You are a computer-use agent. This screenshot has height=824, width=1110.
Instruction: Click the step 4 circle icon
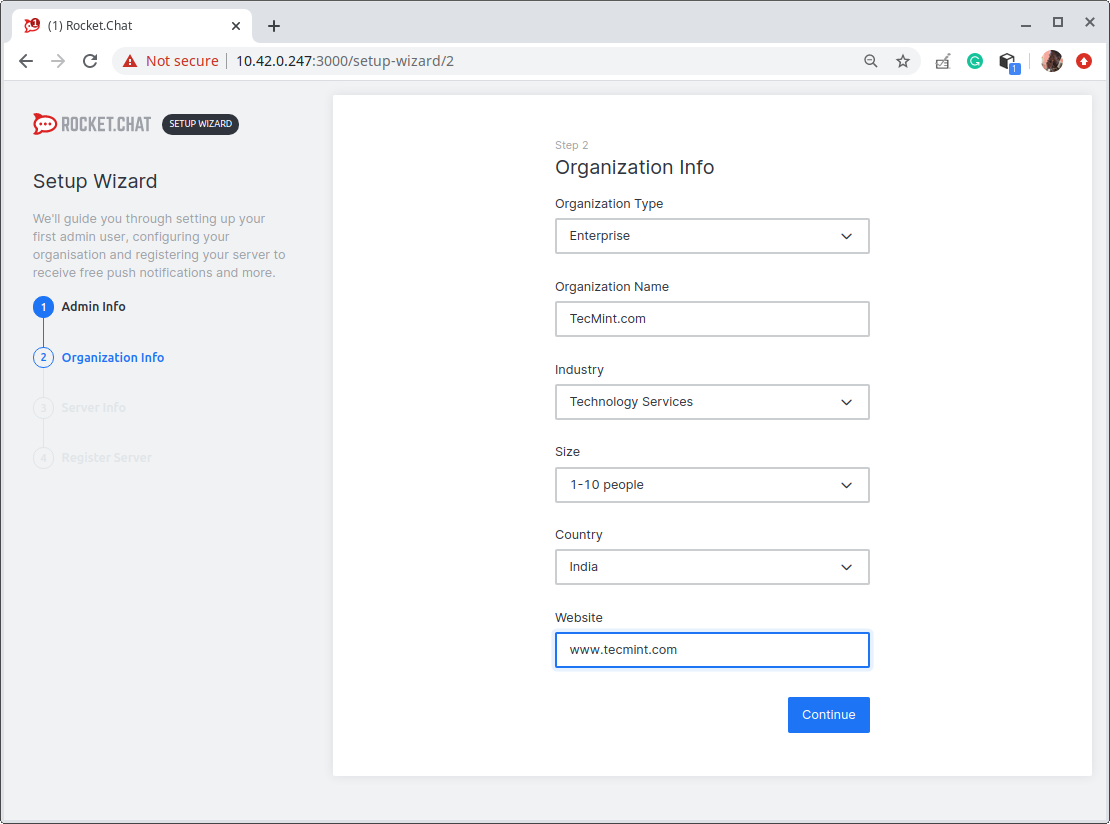pyautogui.click(x=43, y=458)
